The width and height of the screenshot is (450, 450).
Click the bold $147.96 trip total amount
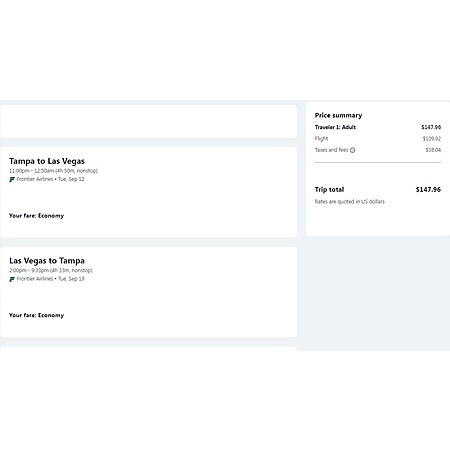tap(428, 189)
